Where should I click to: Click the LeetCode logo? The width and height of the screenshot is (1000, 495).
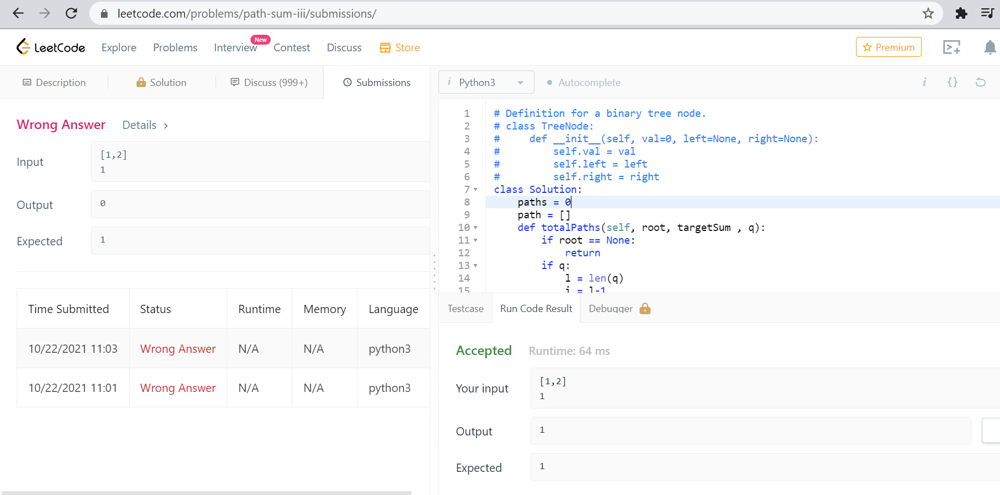tap(50, 47)
